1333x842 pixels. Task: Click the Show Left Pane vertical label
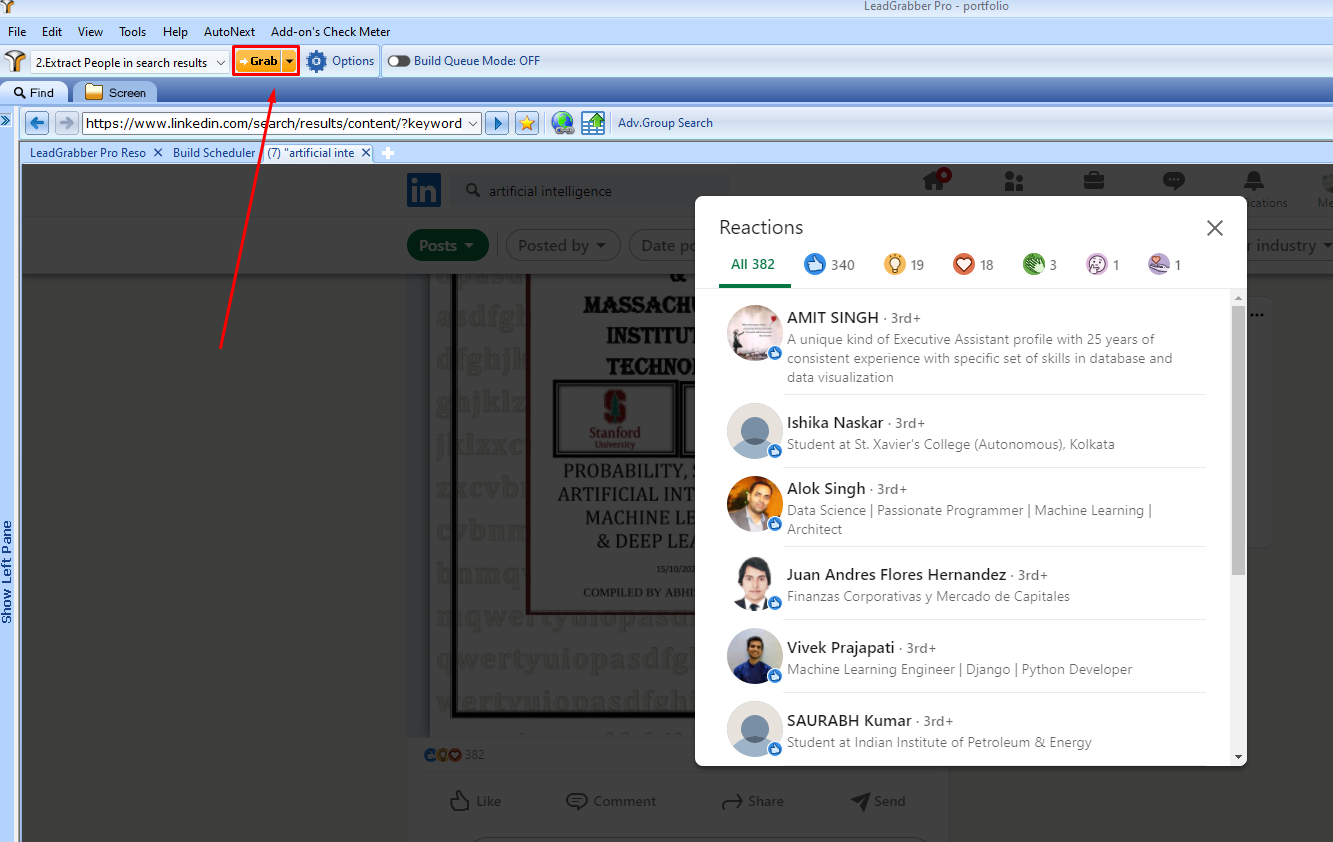[7, 572]
